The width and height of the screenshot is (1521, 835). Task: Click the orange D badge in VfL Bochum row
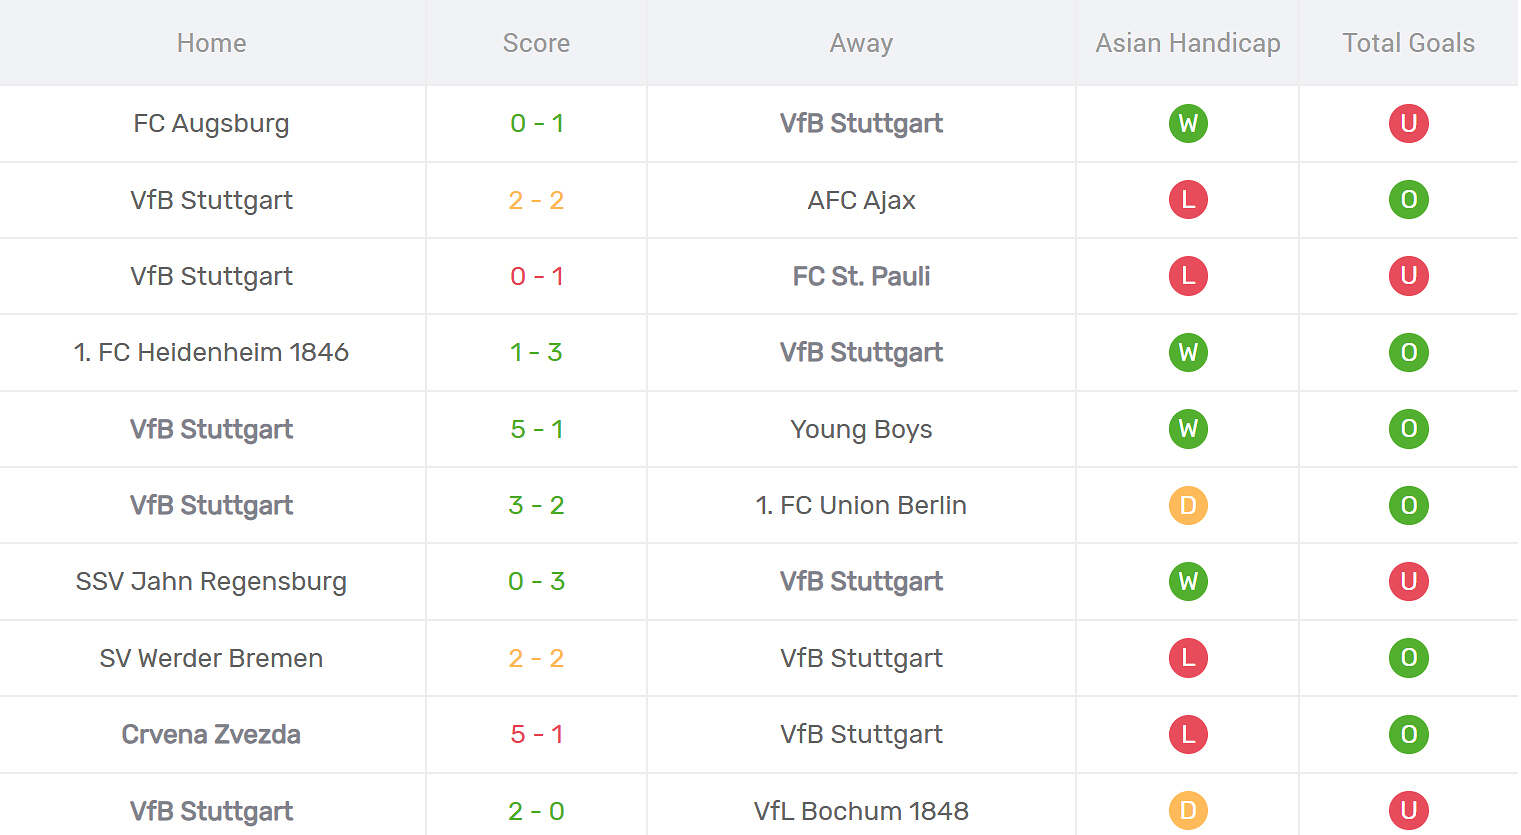[1188, 810]
